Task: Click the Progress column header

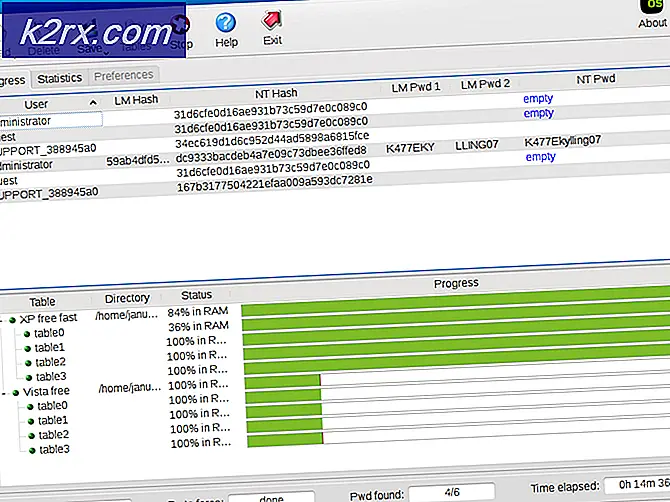Action: (456, 284)
